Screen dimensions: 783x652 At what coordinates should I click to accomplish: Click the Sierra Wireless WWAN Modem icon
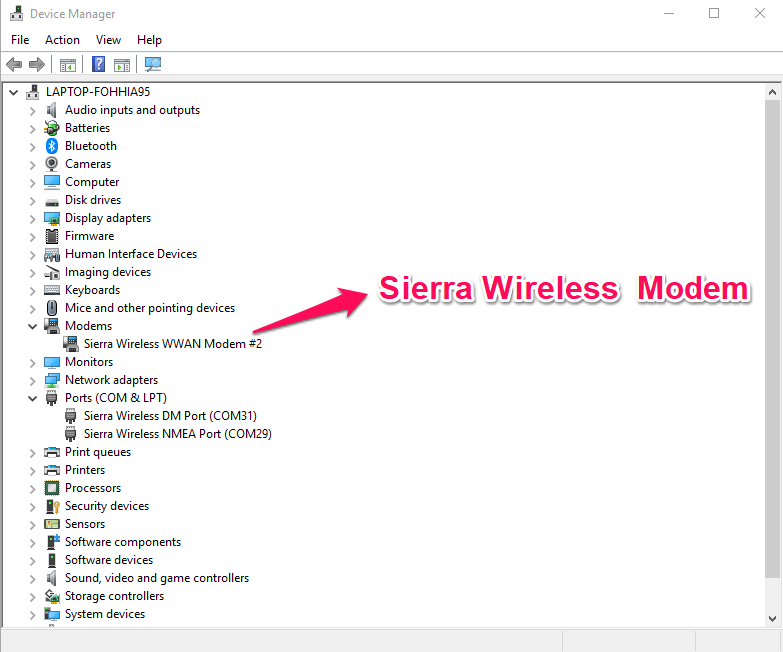click(x=70, y=344)
